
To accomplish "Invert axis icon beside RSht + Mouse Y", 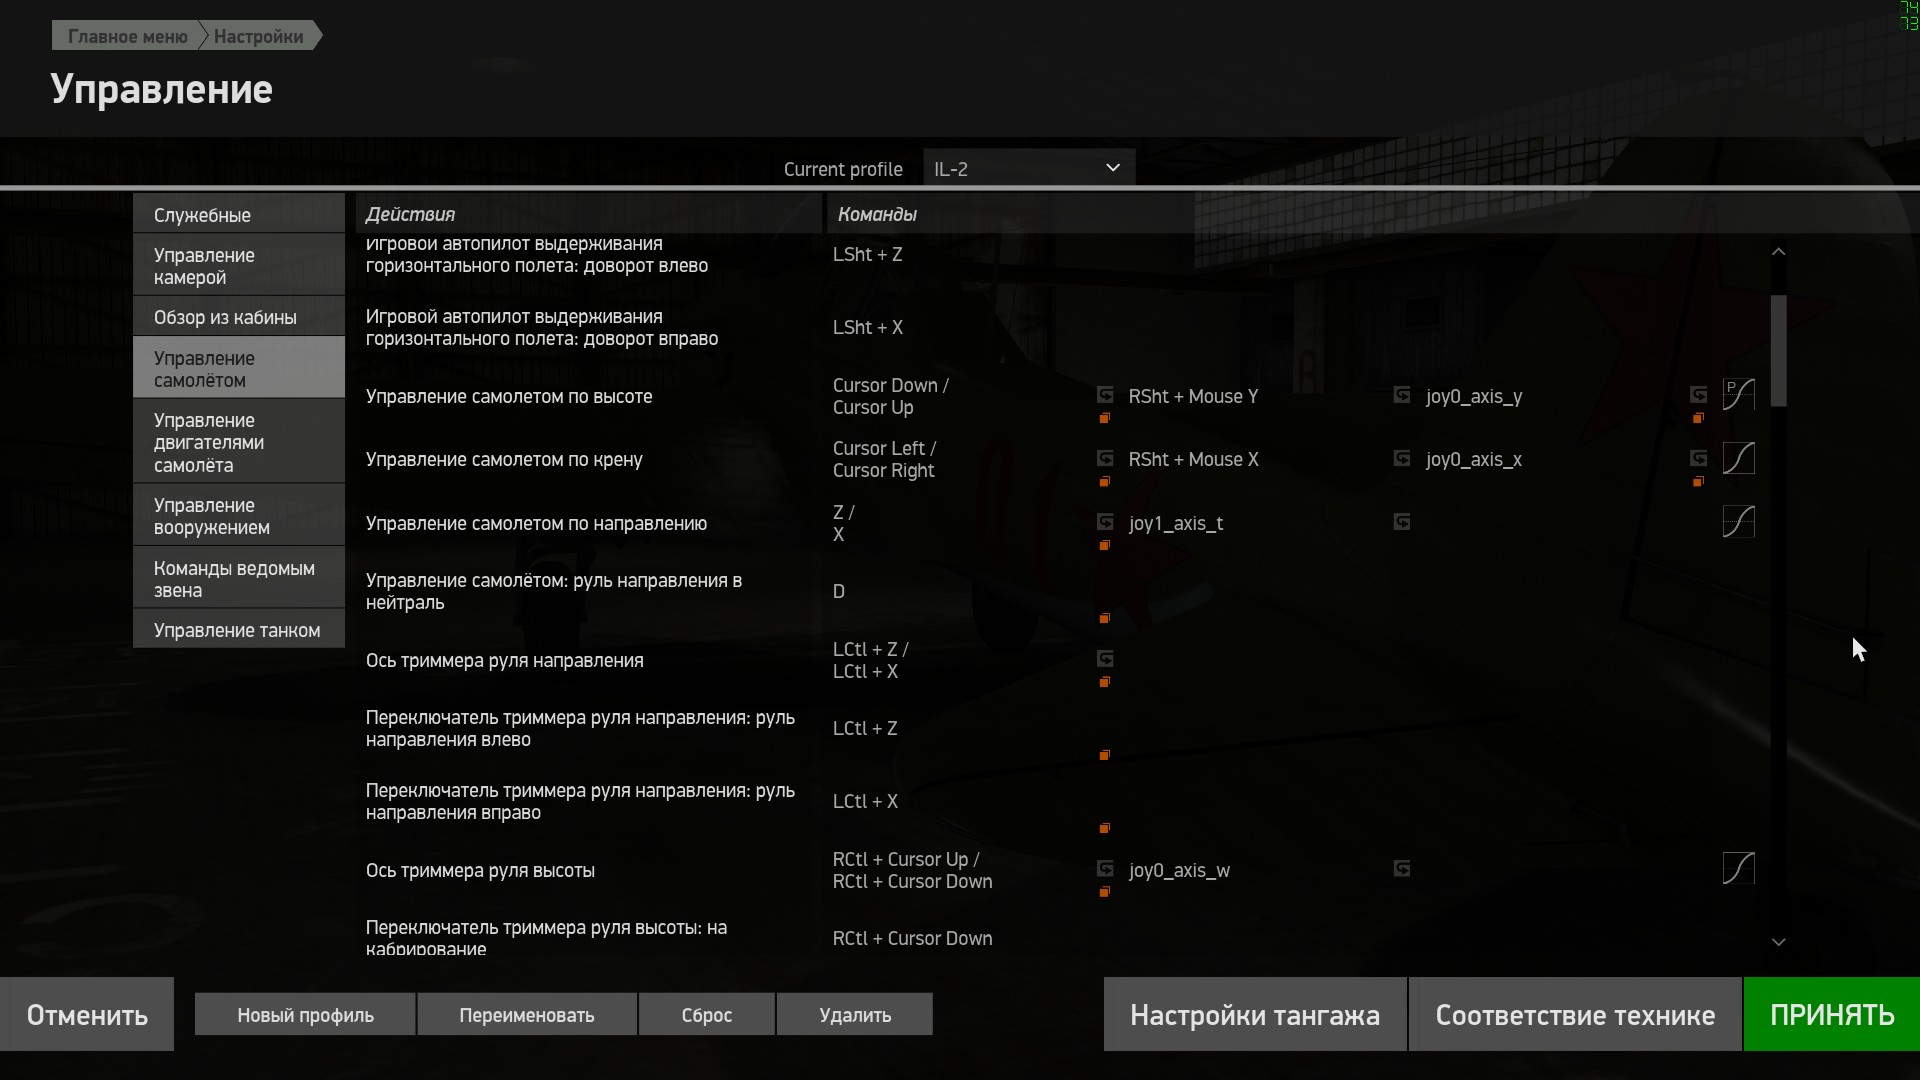I will (1105, 395).
